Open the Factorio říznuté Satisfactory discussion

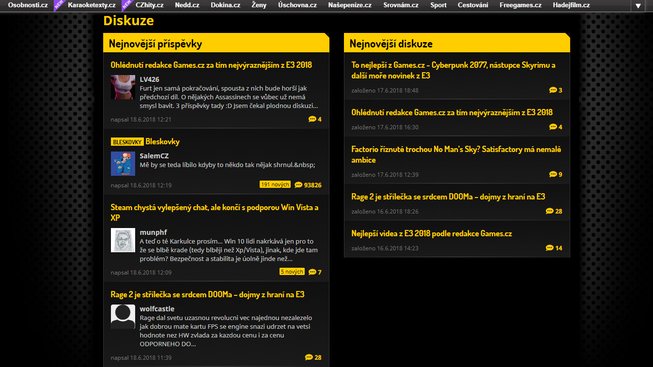click(x=456, y=155)
